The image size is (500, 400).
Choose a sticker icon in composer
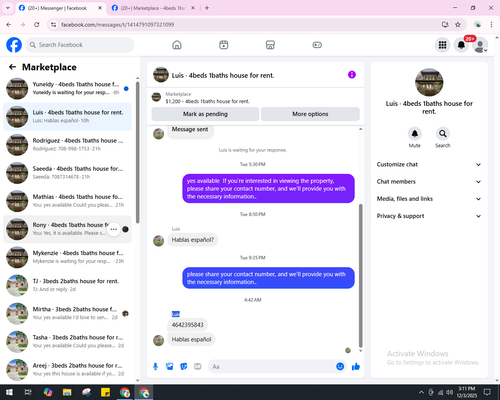(184, 367)
